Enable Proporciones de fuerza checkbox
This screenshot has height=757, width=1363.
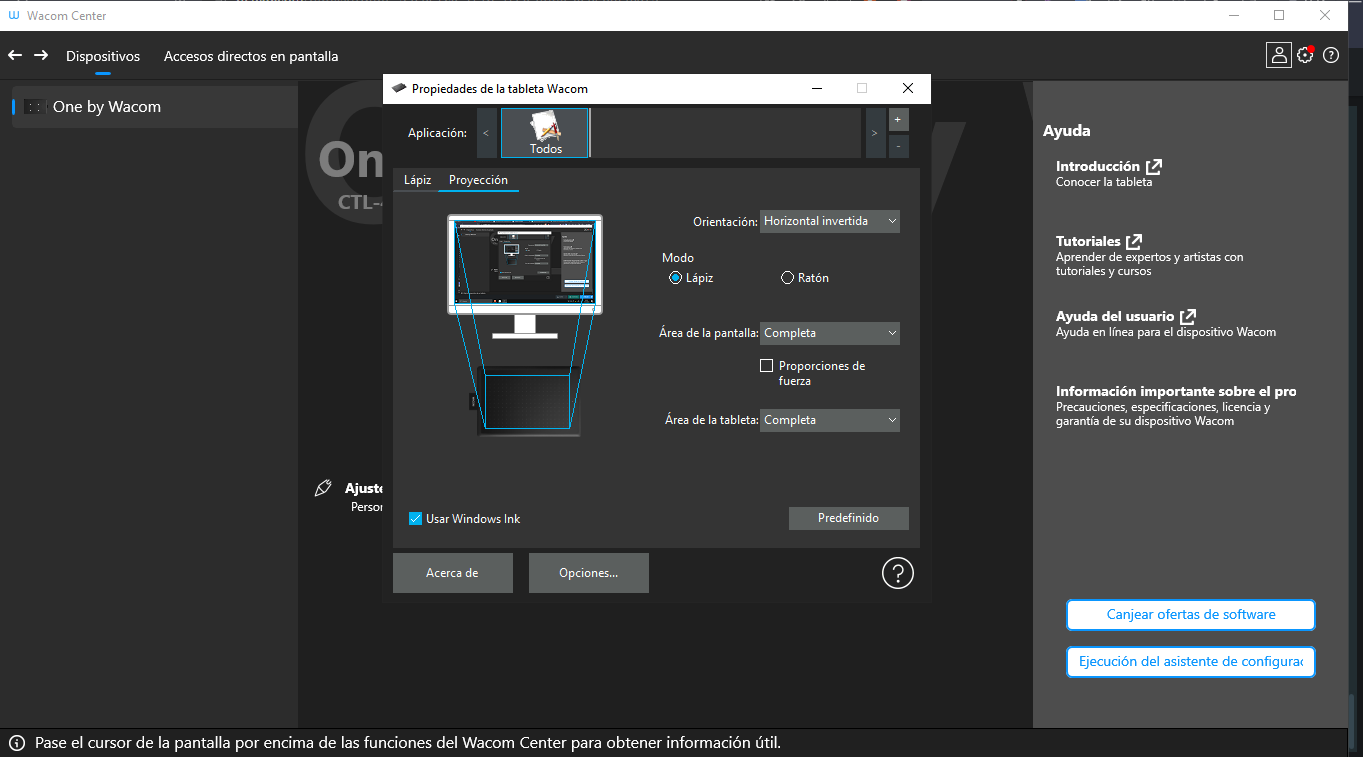click(x=767, y=366)
